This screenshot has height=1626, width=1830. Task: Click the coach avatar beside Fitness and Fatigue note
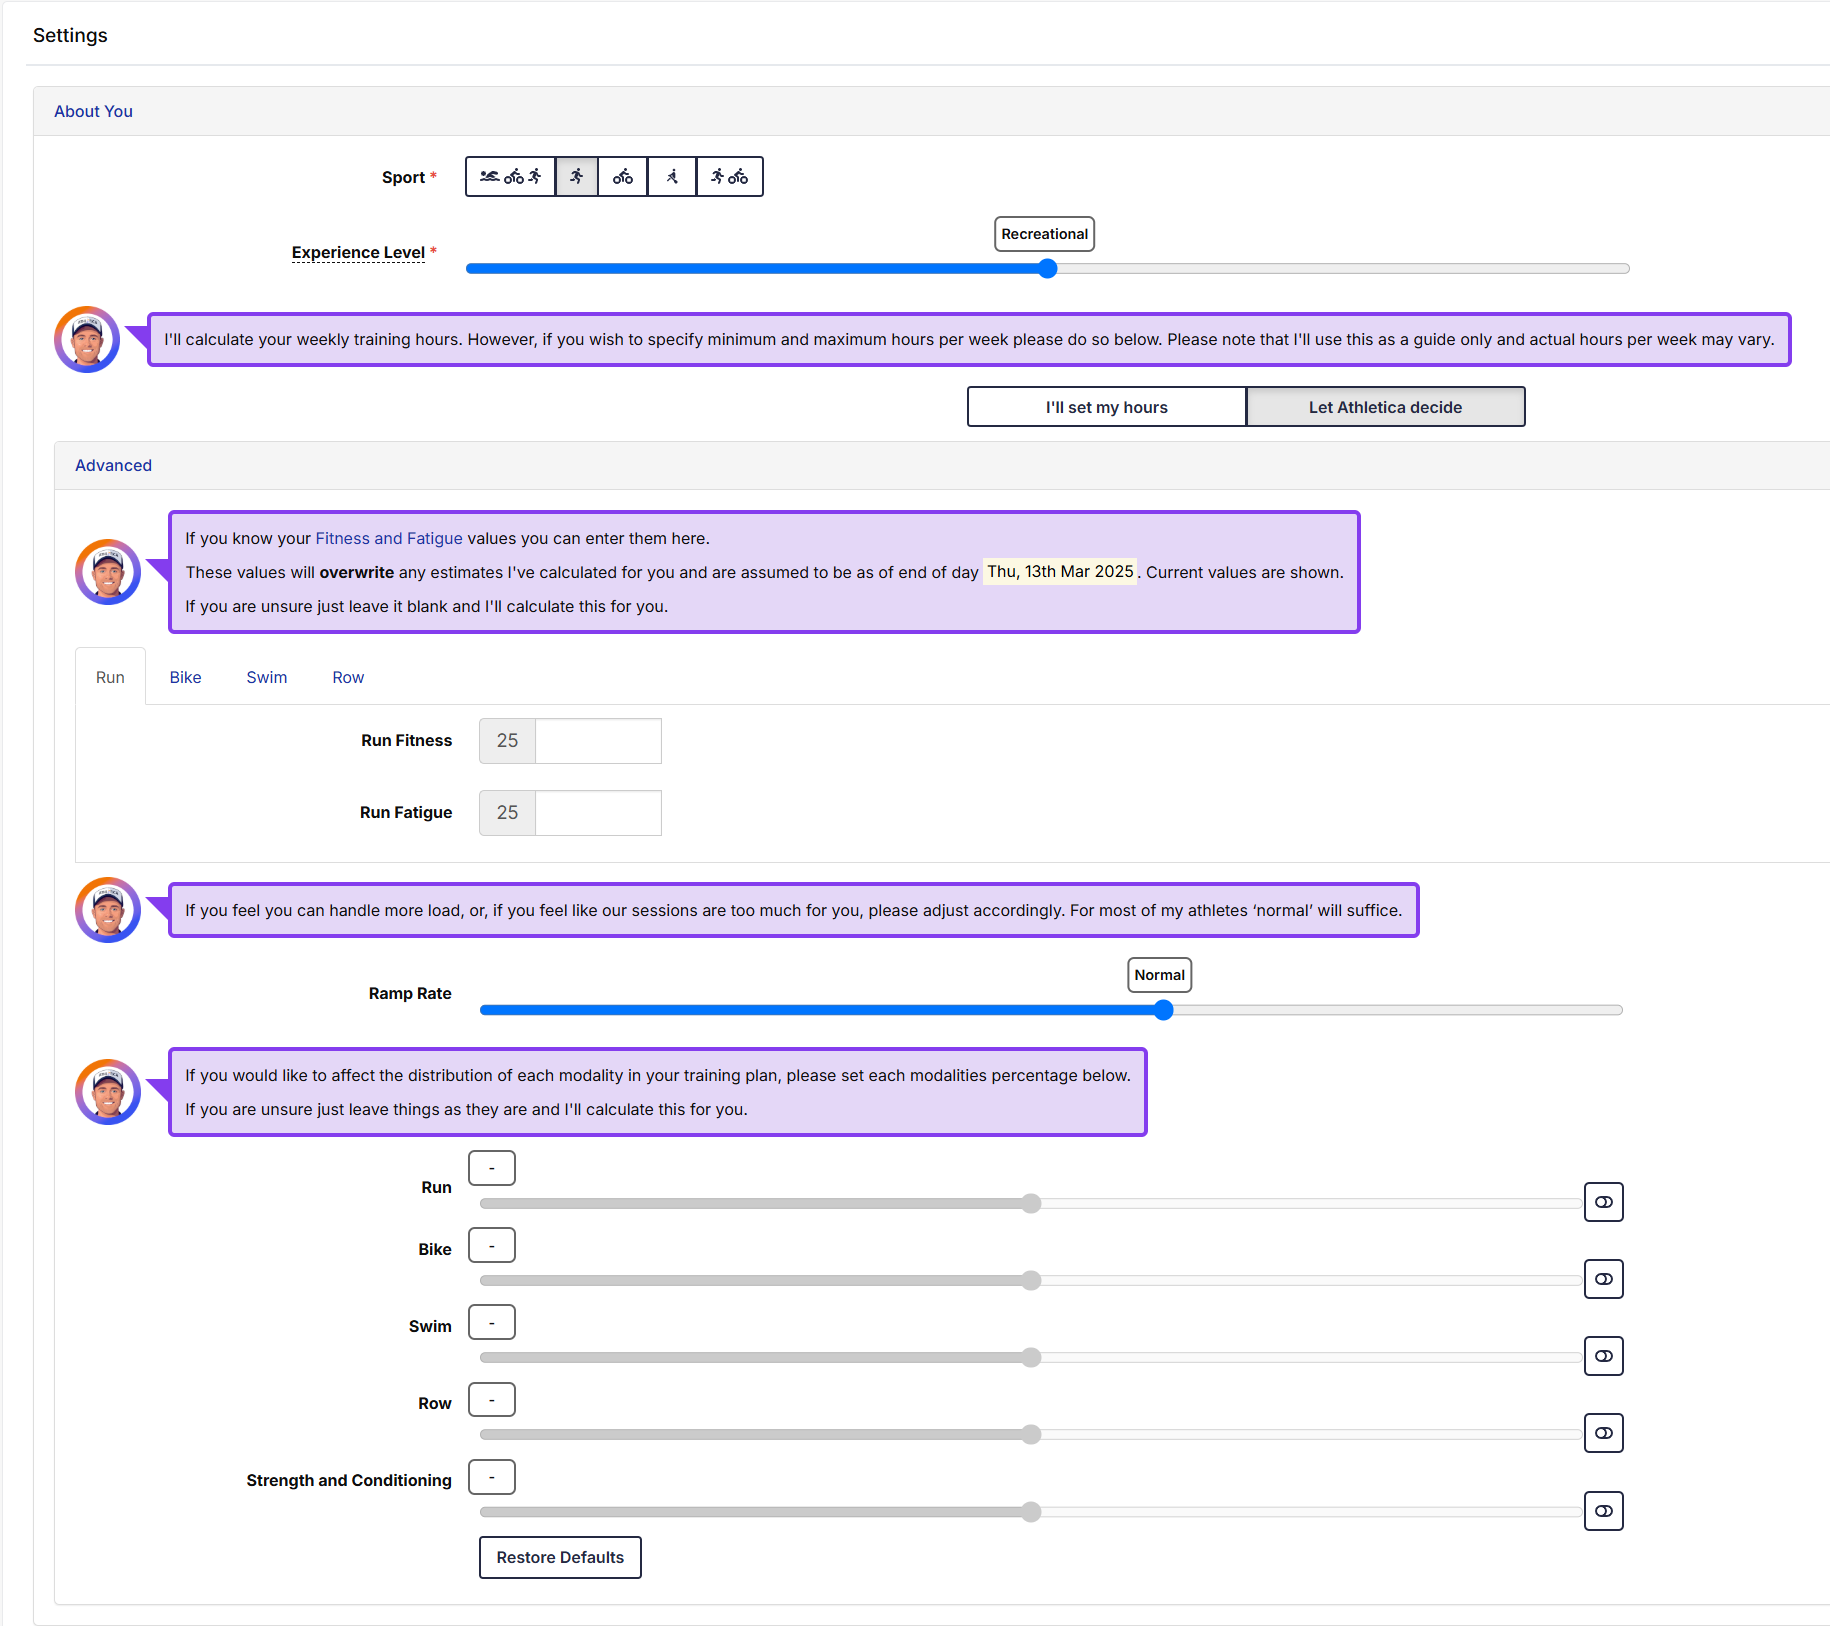pyautogui.click(x=108, y=572)
